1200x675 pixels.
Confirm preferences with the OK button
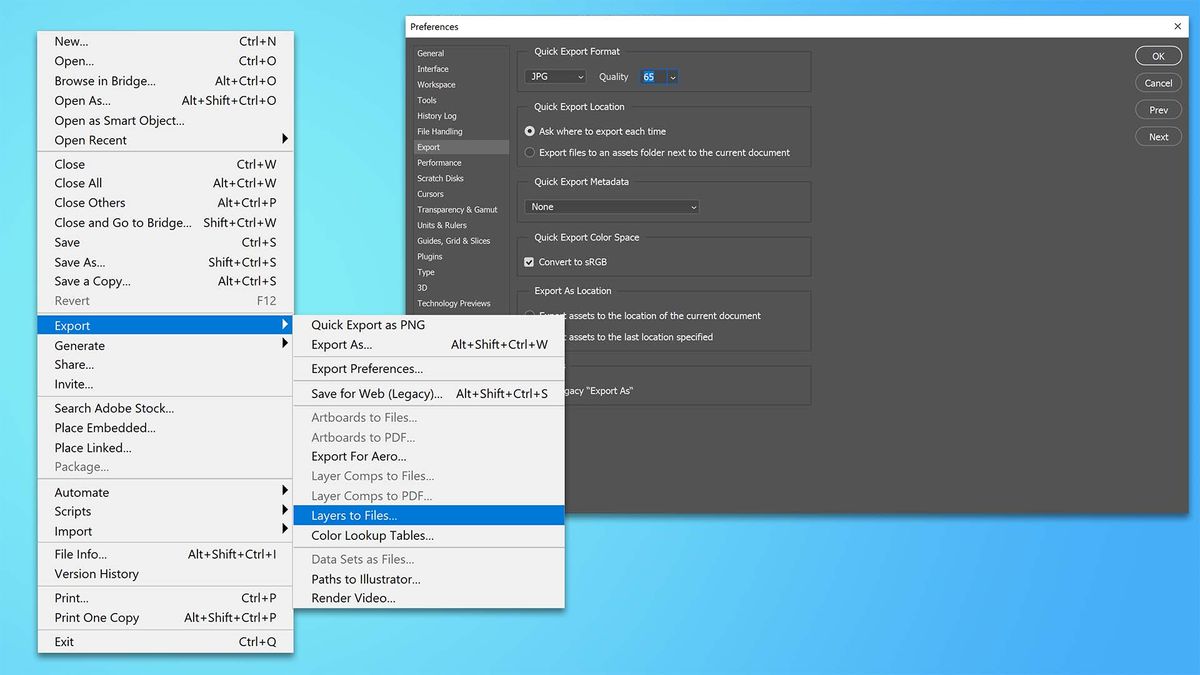pyautogui.click(x=1157, y=55)
